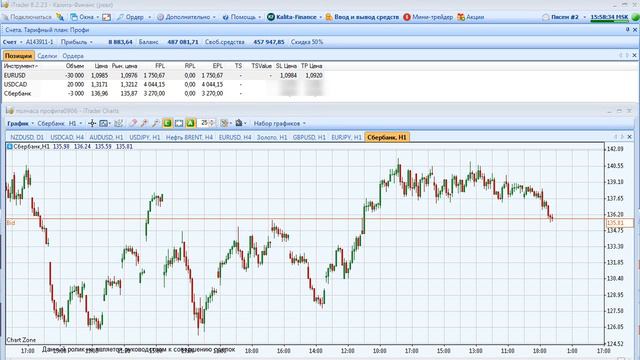Open the Акции promotions button
Image resolution: width=640 pixels, height=360 pixels.
471,17
